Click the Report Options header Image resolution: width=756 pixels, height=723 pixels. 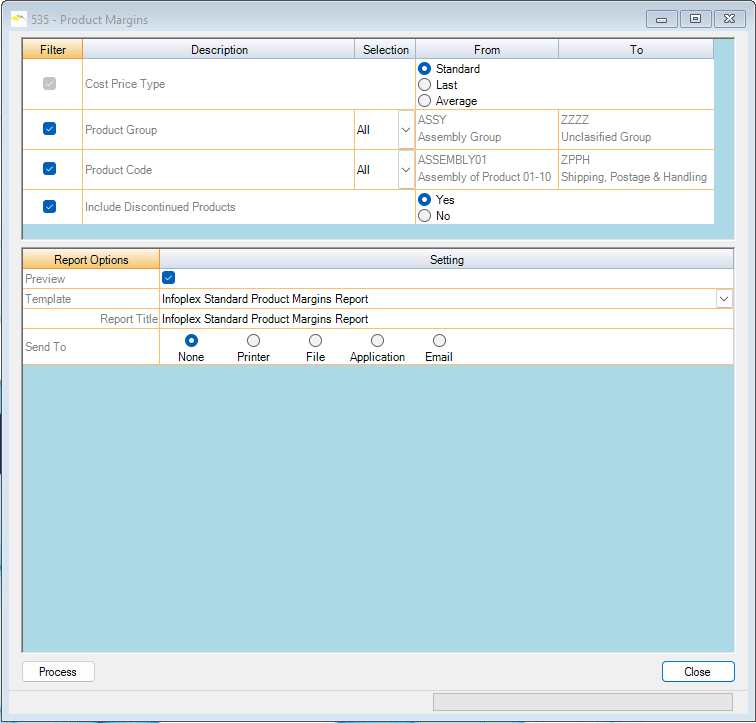[x=91, y=259]
